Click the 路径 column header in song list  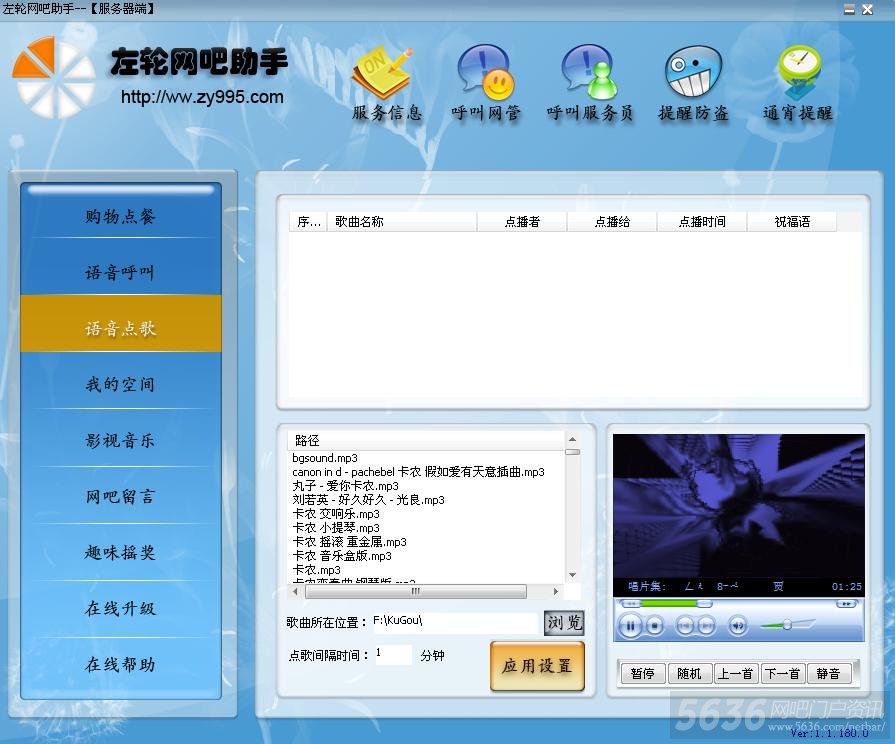point(426,440)
